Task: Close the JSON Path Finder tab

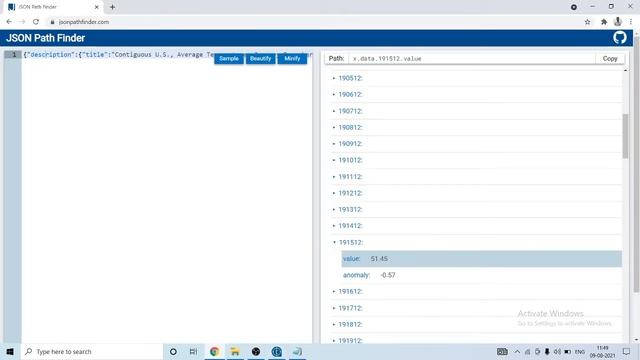Action: (x=97, y=7)
